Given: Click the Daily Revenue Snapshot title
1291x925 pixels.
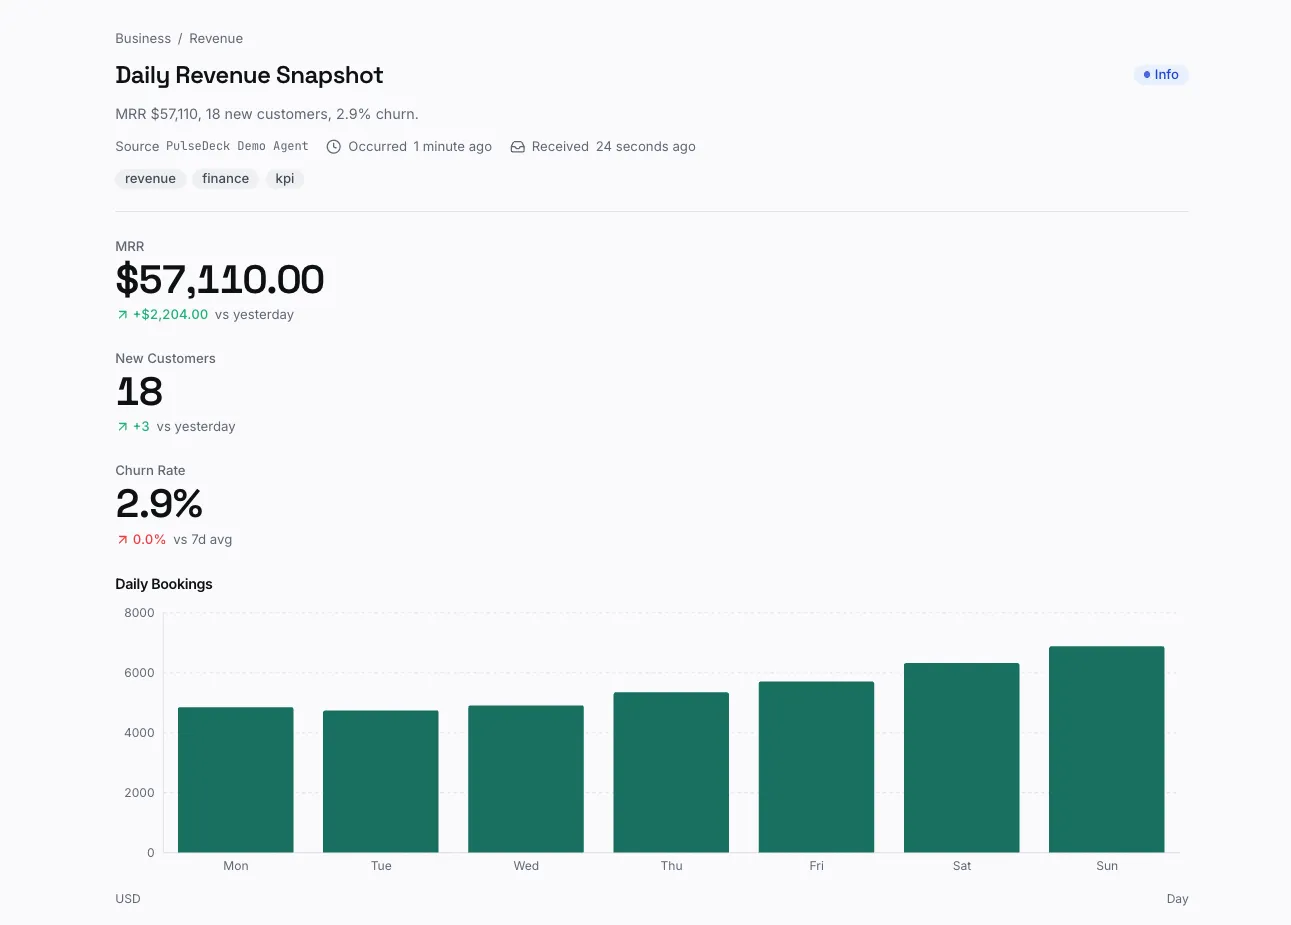Looking at the screenshot, I should pyautogui.click(x=249, y=75).
